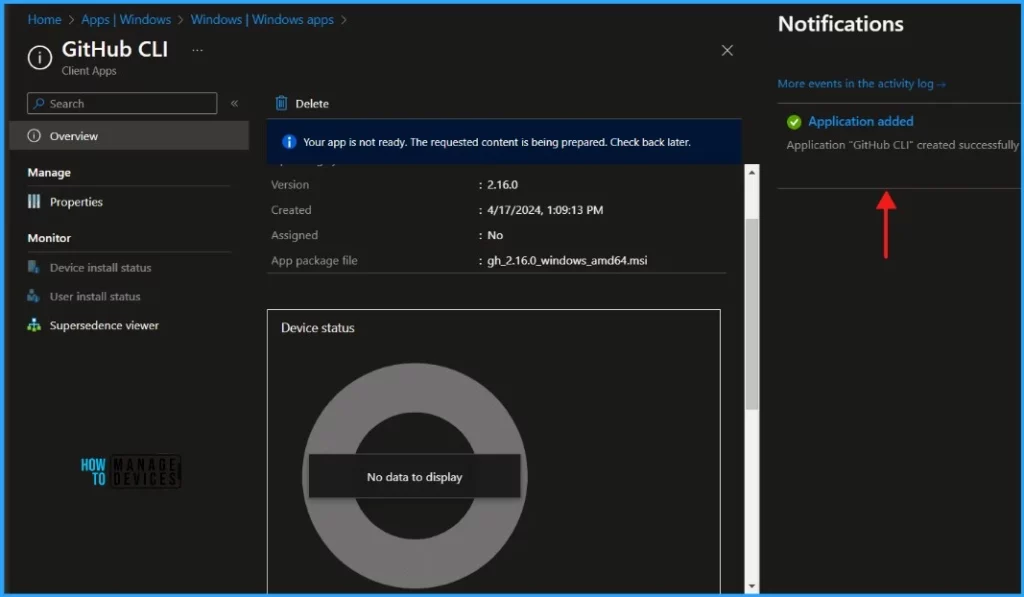Click the User install status icon
The width and height of the screenshot is (1024, 597).
point(33,296)
